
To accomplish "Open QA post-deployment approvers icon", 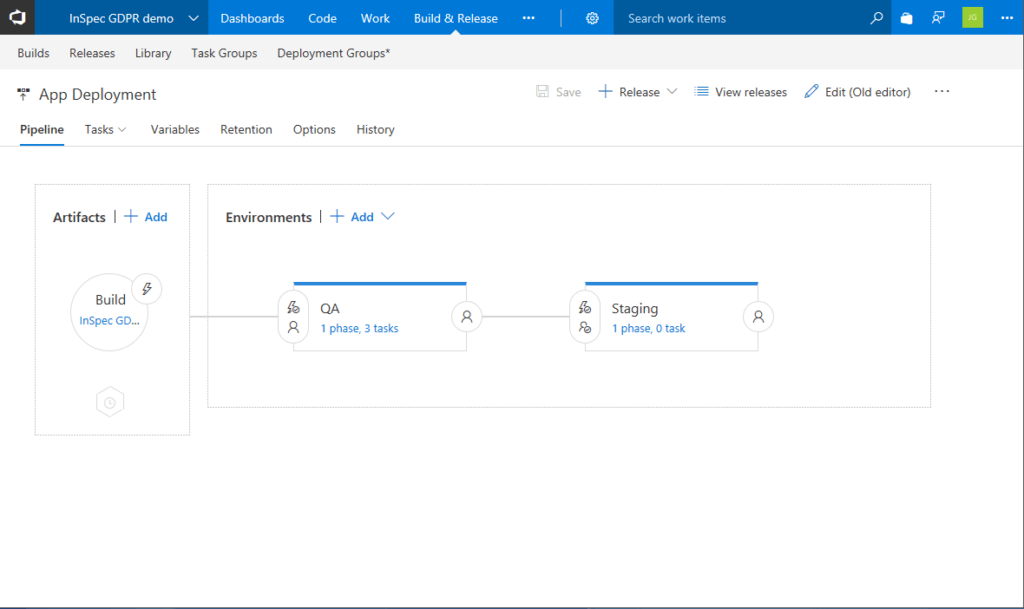I will tap(466, 317).
